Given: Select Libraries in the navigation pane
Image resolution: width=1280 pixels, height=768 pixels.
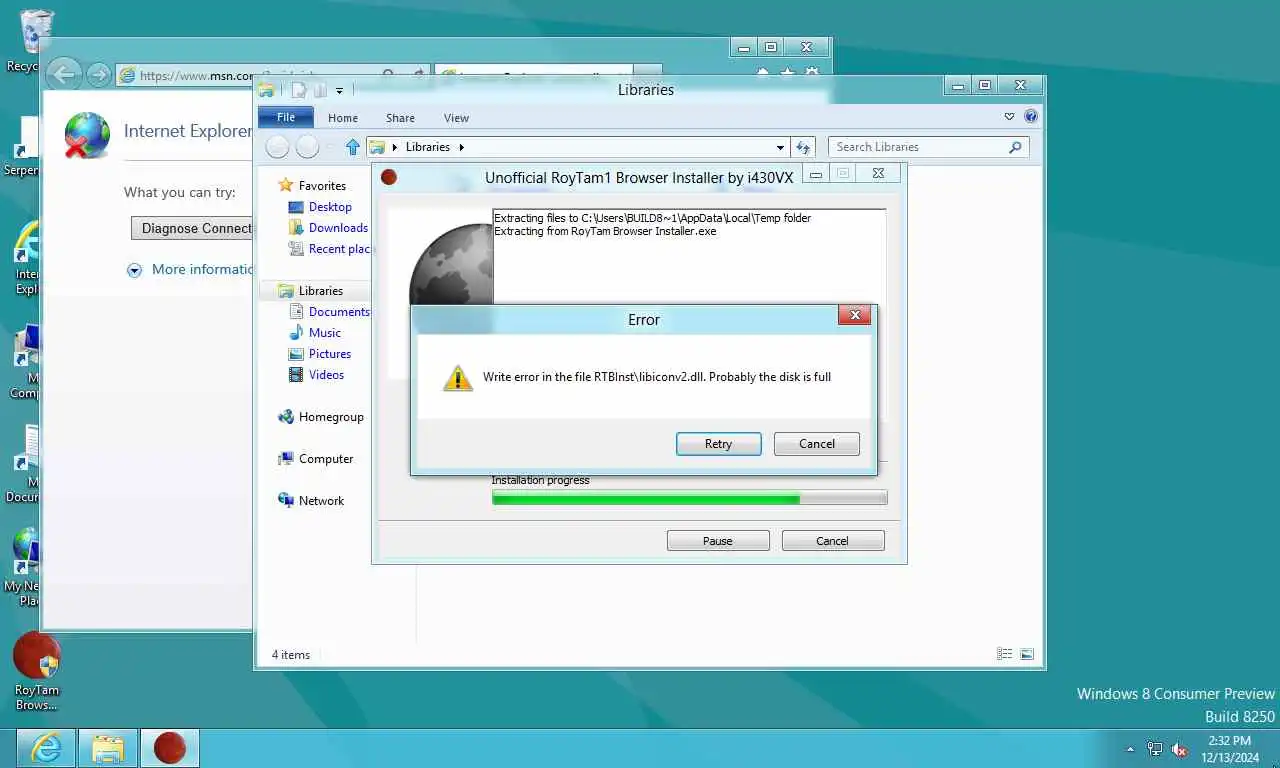Looking at the screenshot, I should [320, 290].
